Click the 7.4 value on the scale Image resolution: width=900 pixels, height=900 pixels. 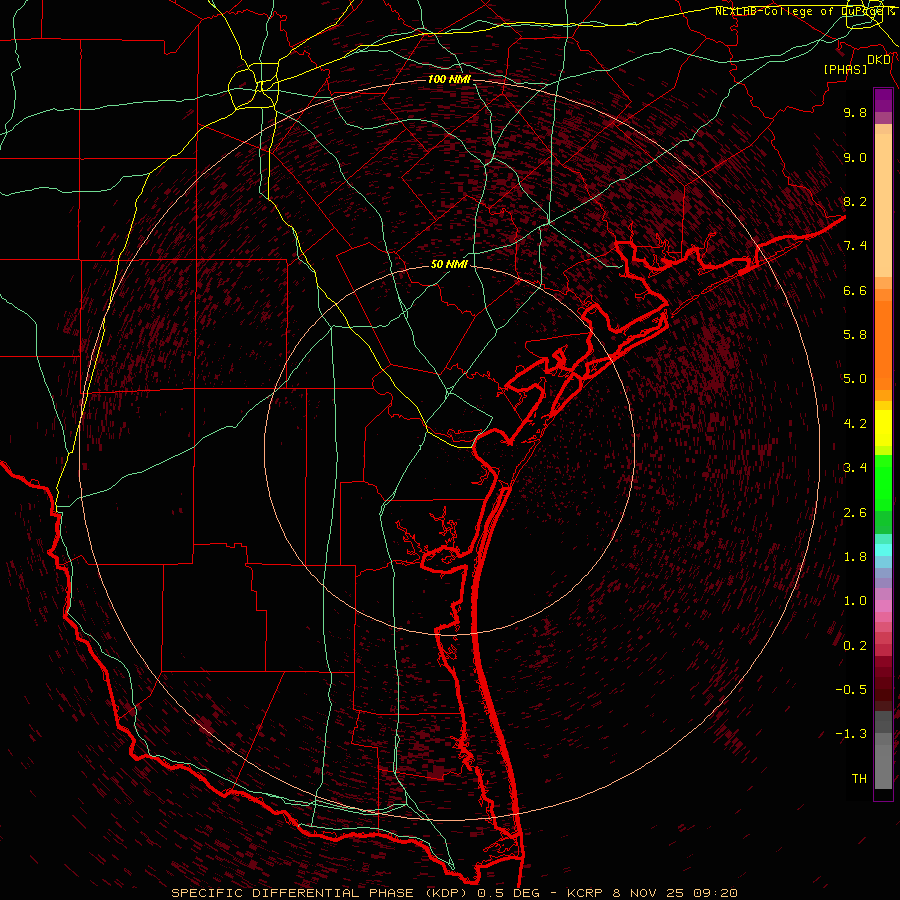click(855, 246)
